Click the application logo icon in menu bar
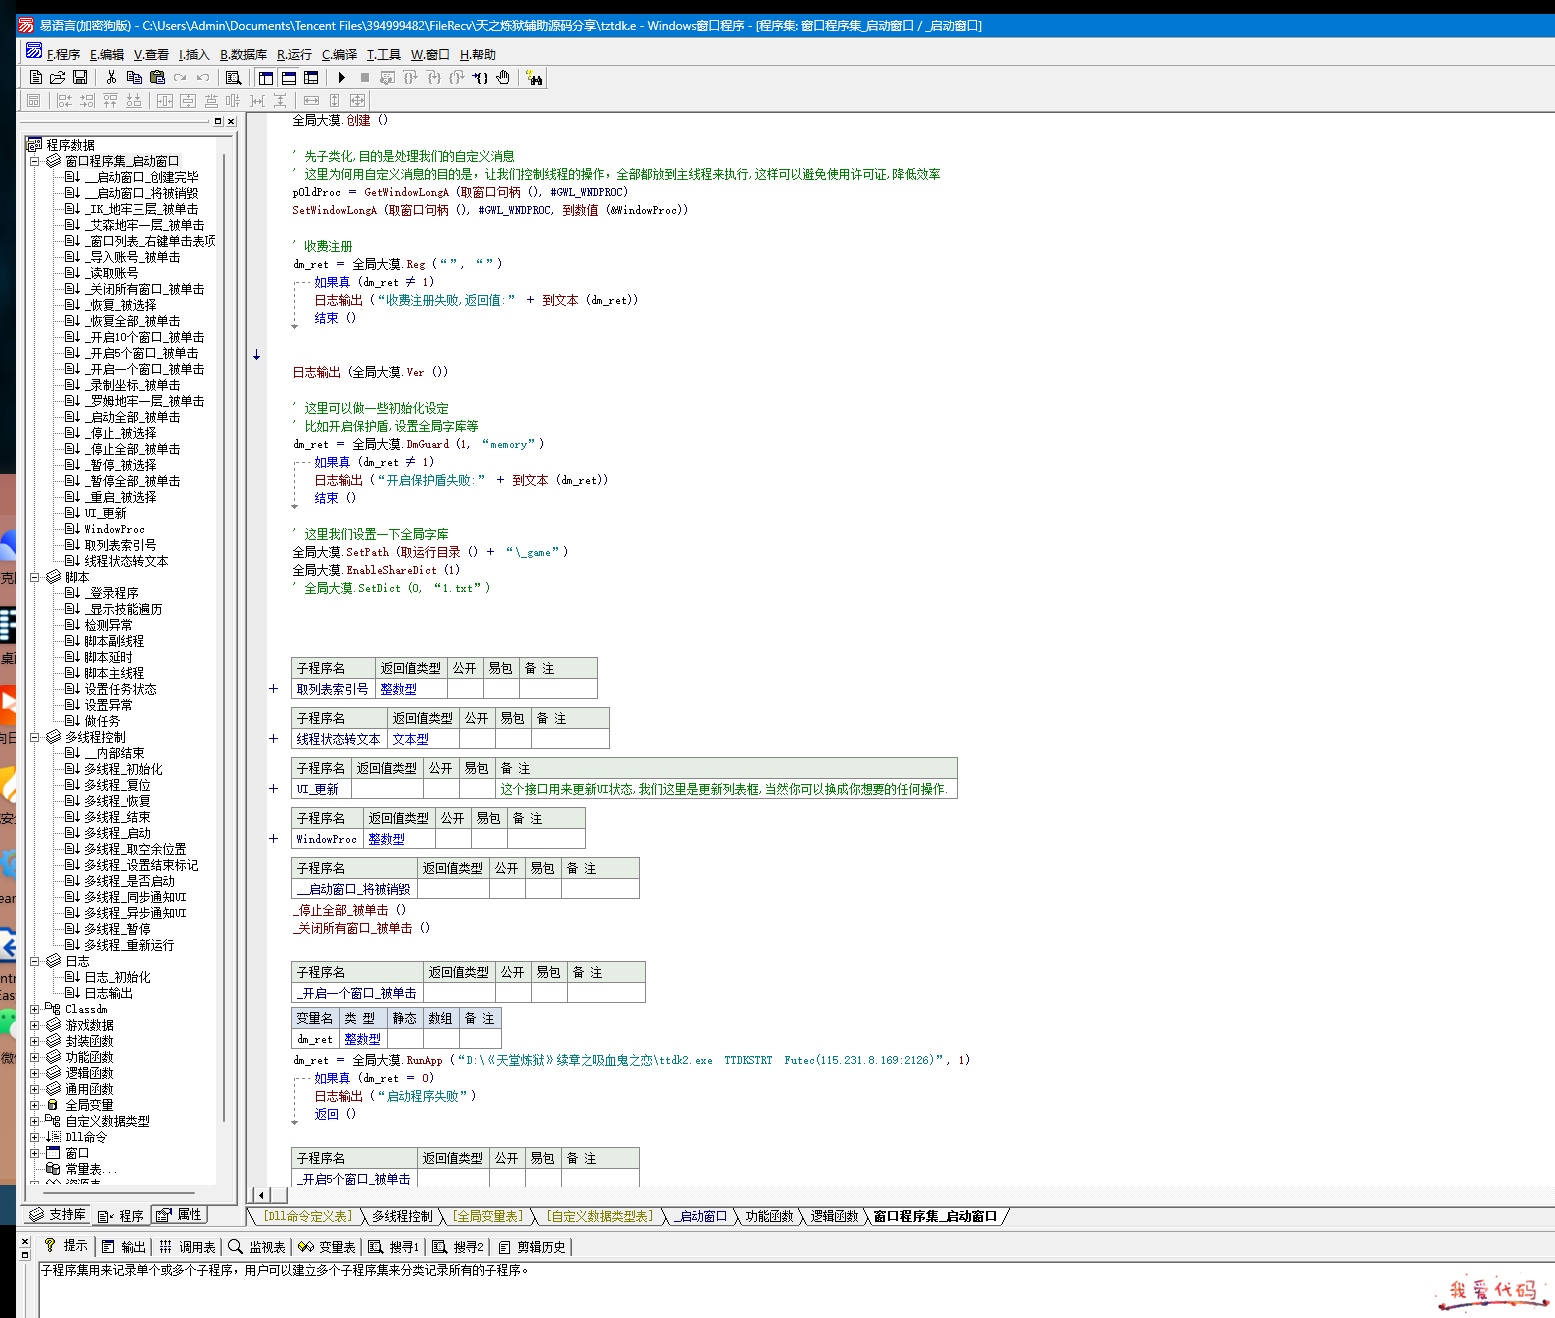This screenshot has height=1318, width=1555. click(x=34, y=52)
